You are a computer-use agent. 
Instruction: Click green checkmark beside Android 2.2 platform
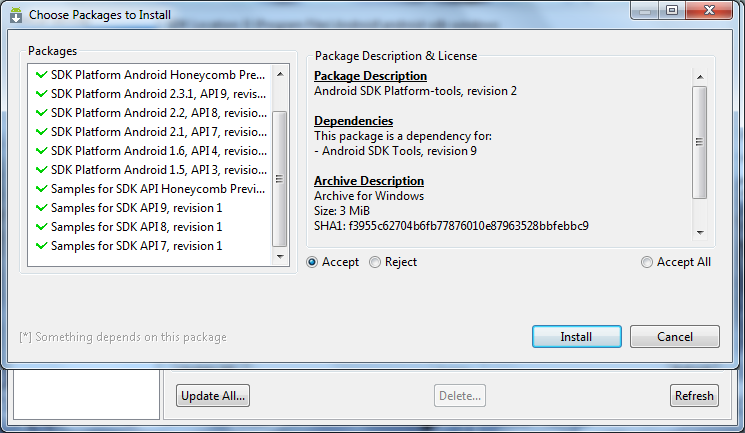(41, 113)
